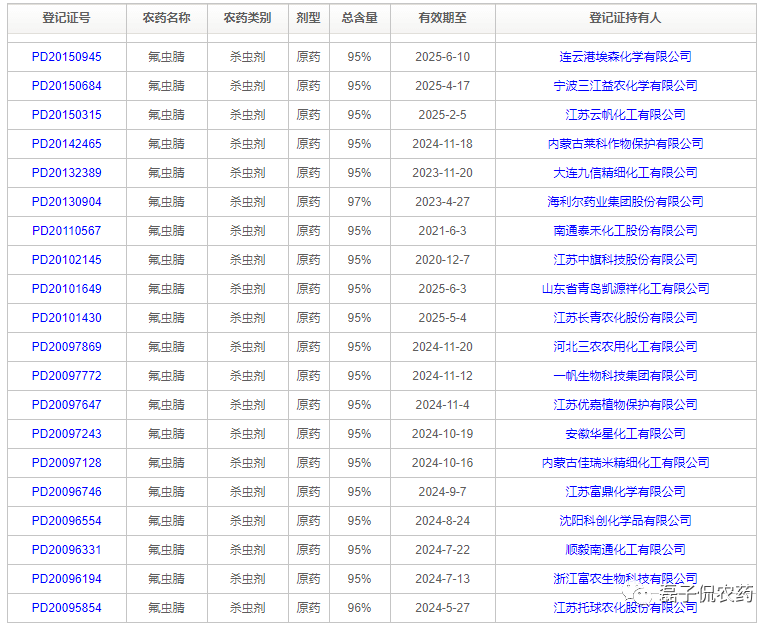Select expiry date 2025-4-17
The height and width of the screenshot is (627, 778).
pyautogui.click(x=443, y=86)
